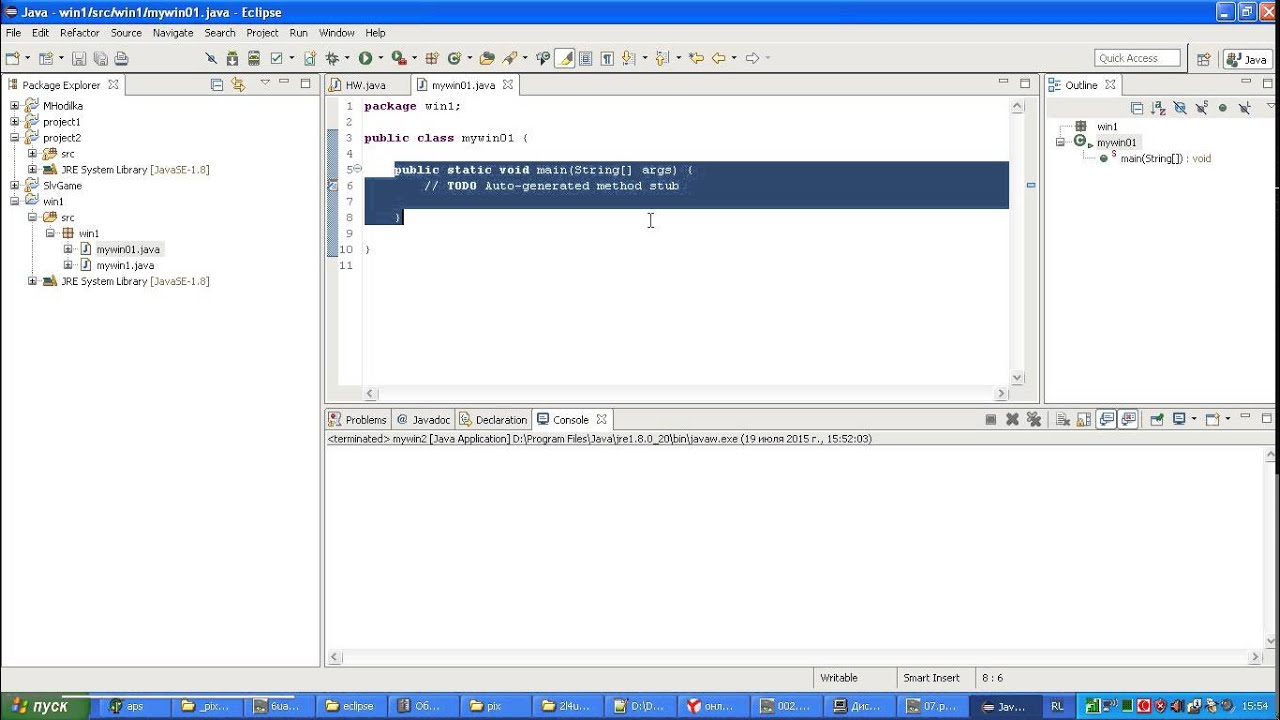Screen dimensions: 1280x720
Task: Click the Save All icon
Action: click(100, 59)
